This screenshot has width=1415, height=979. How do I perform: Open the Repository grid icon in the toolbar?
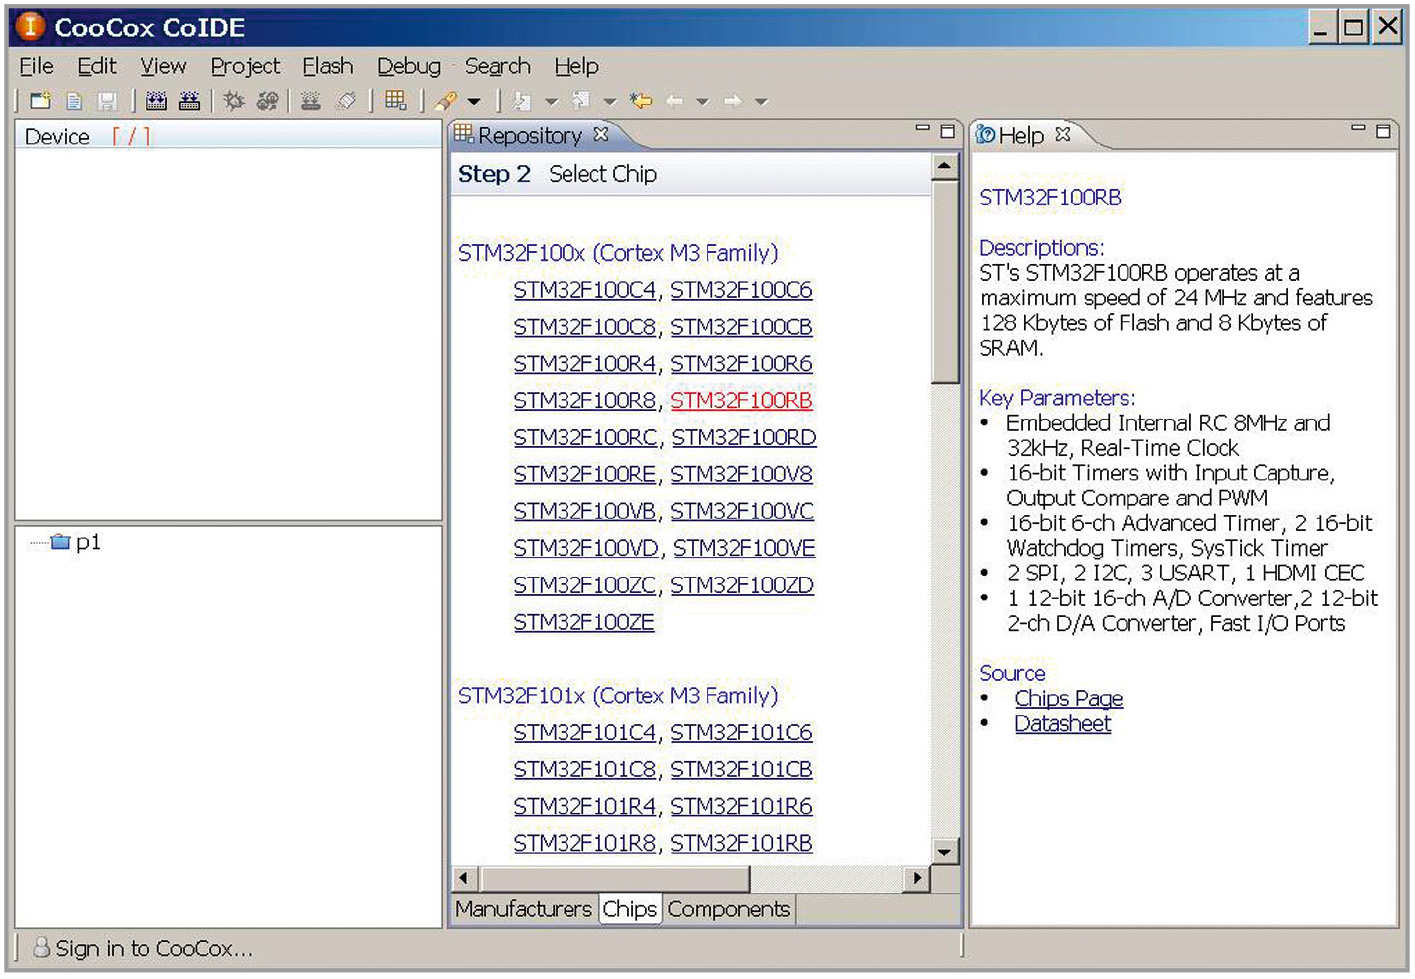click(396, 101)
